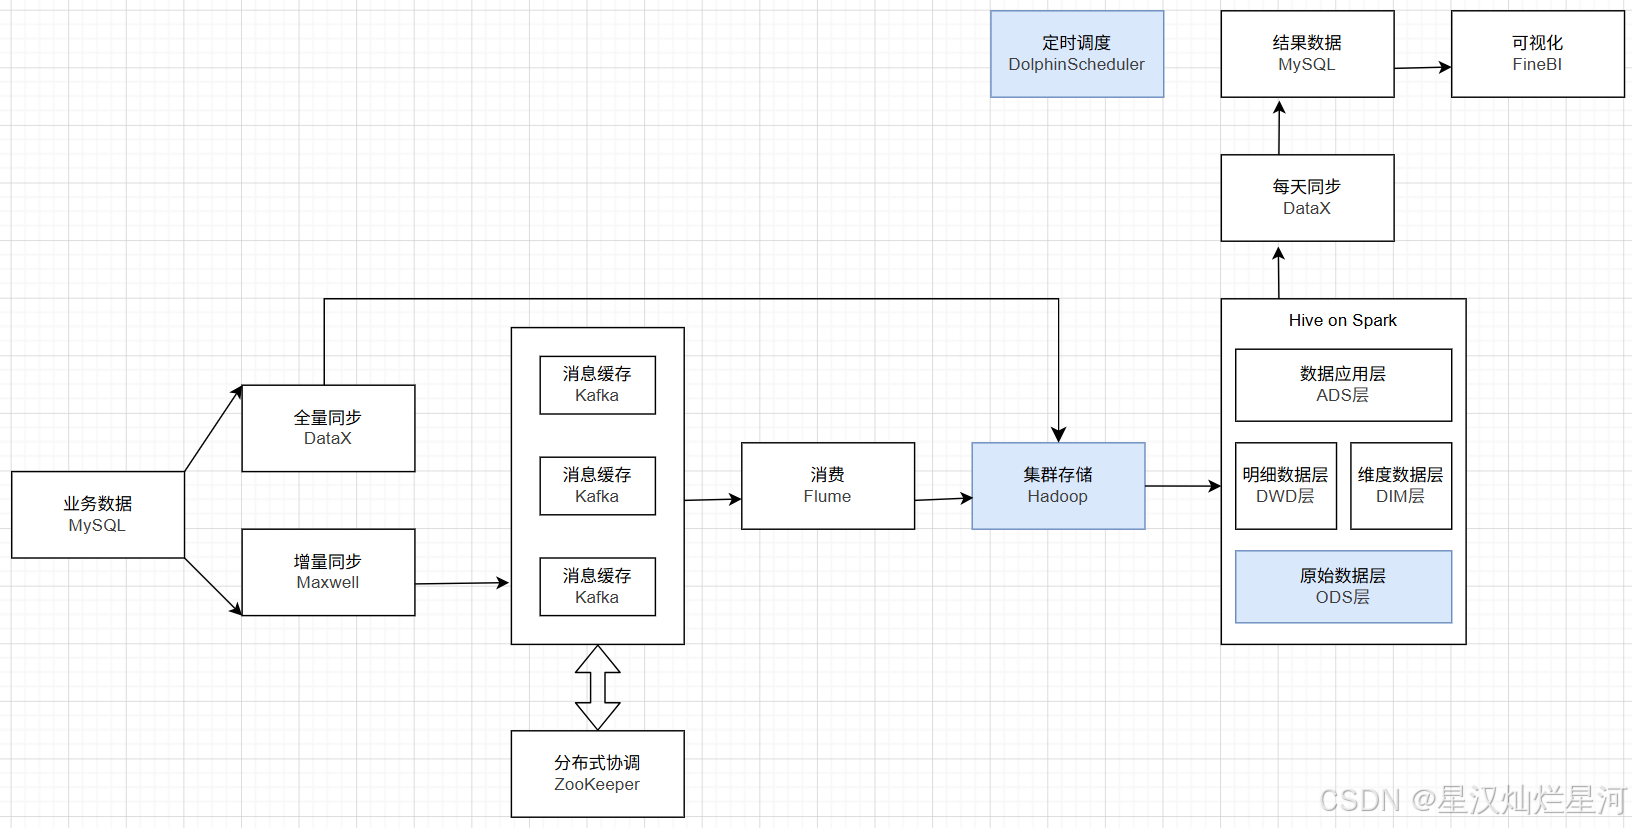1632x828 pixels.
Task: Click the middle 消息缓存 Kafka box
Action: point(597,486)
